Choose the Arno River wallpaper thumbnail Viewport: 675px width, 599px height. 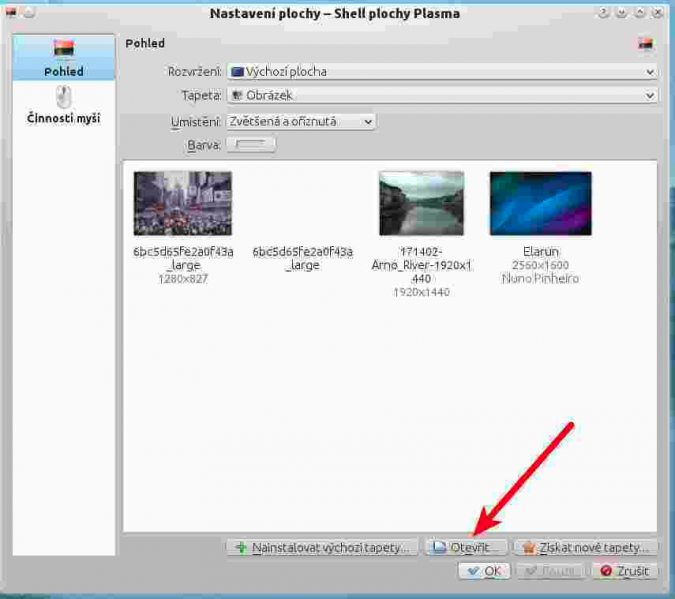[x=421, y=203]
